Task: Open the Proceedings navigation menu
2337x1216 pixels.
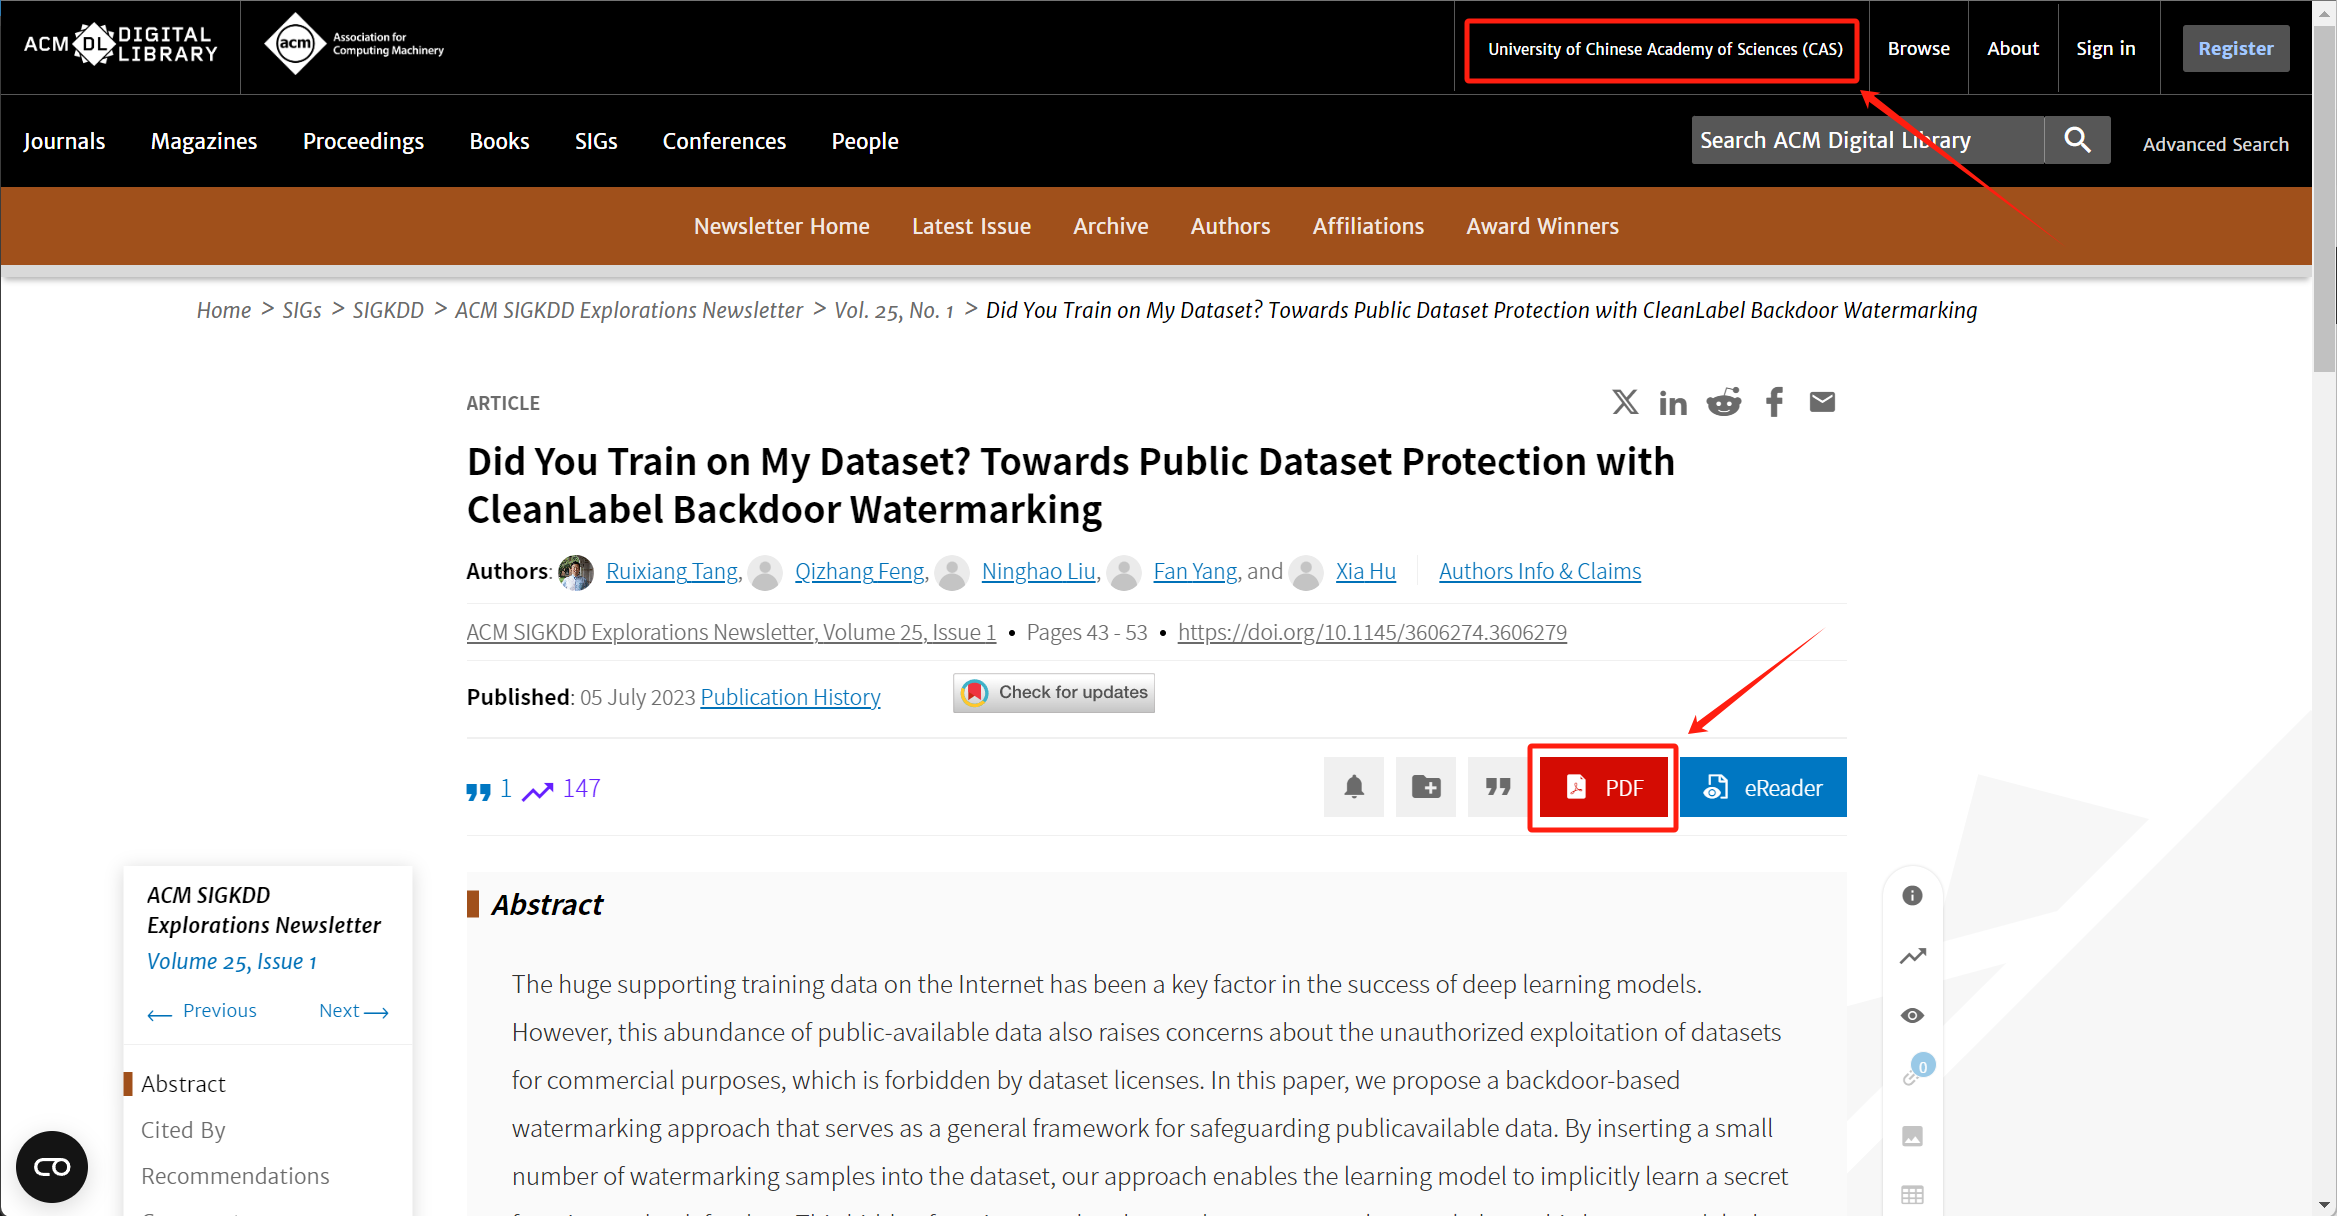Action: pyautogui.click(x=363, y=141)
